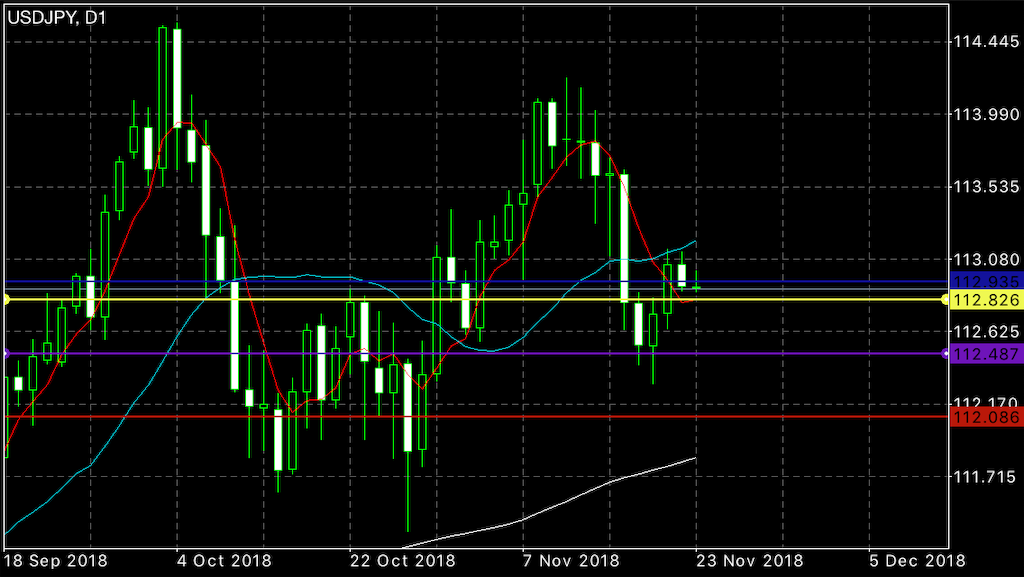Click the 113.990 price scale value
Image resolution: width=1024 pixels, height=577 pixels.
[986, 115]
